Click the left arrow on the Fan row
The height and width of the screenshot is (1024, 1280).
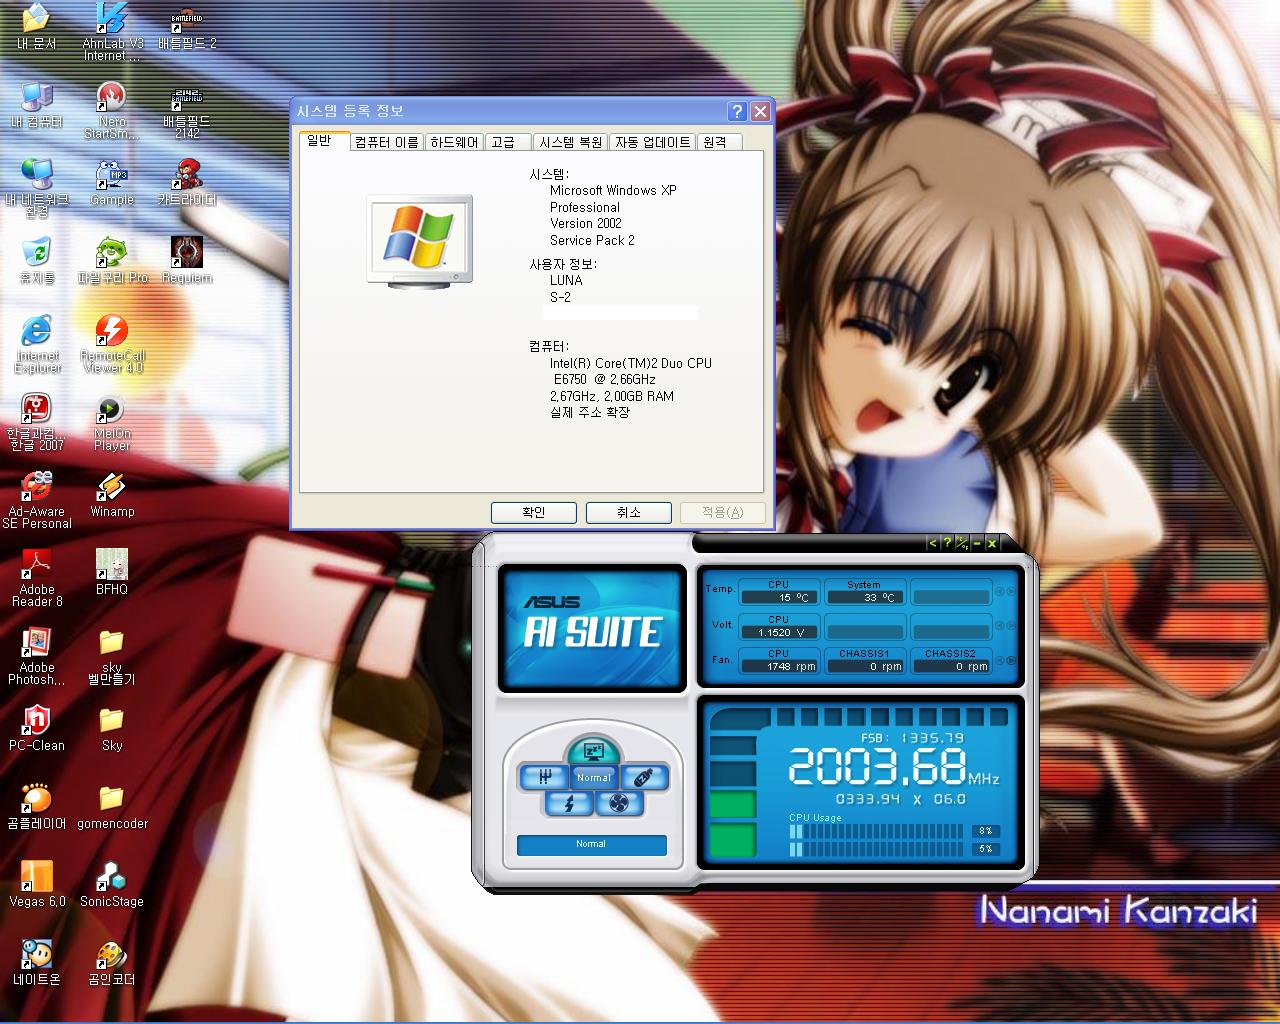point(999,661)
